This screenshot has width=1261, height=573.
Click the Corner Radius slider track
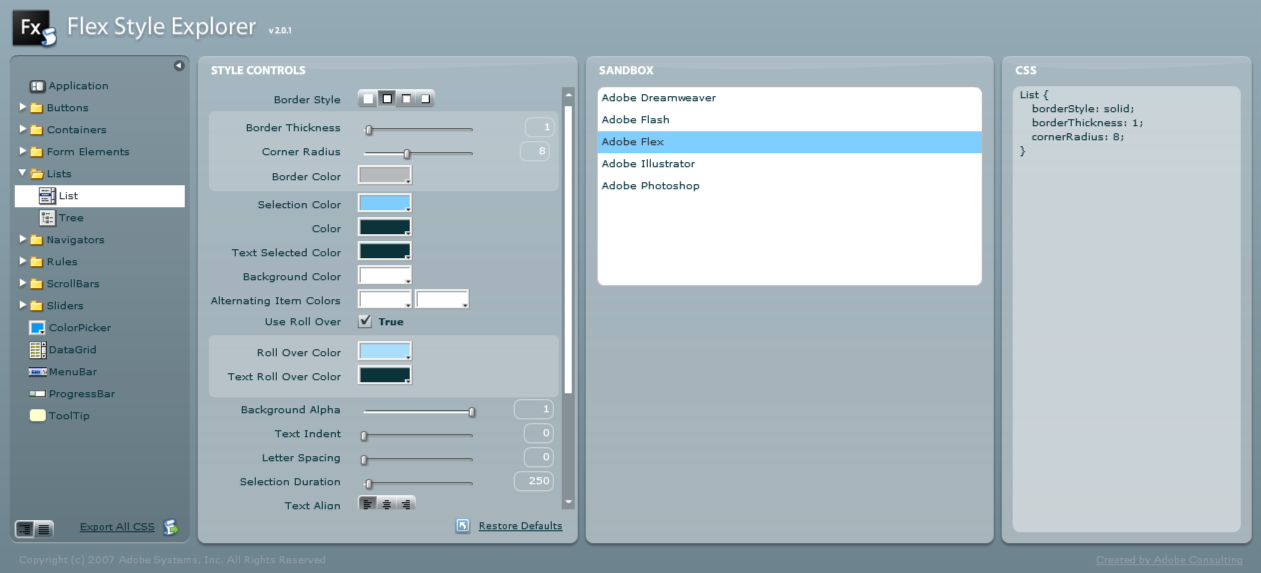[x=418, y=153]
